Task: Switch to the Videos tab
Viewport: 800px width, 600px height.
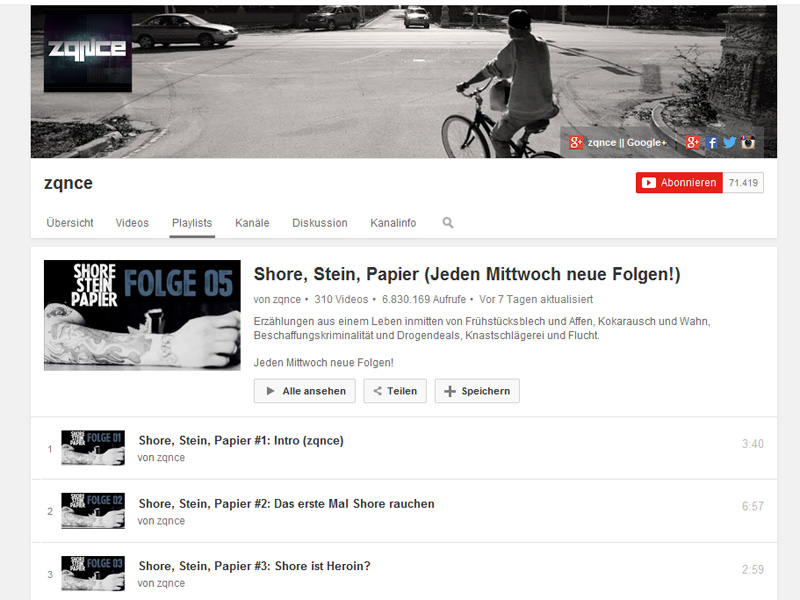Action: click(132, 223)
